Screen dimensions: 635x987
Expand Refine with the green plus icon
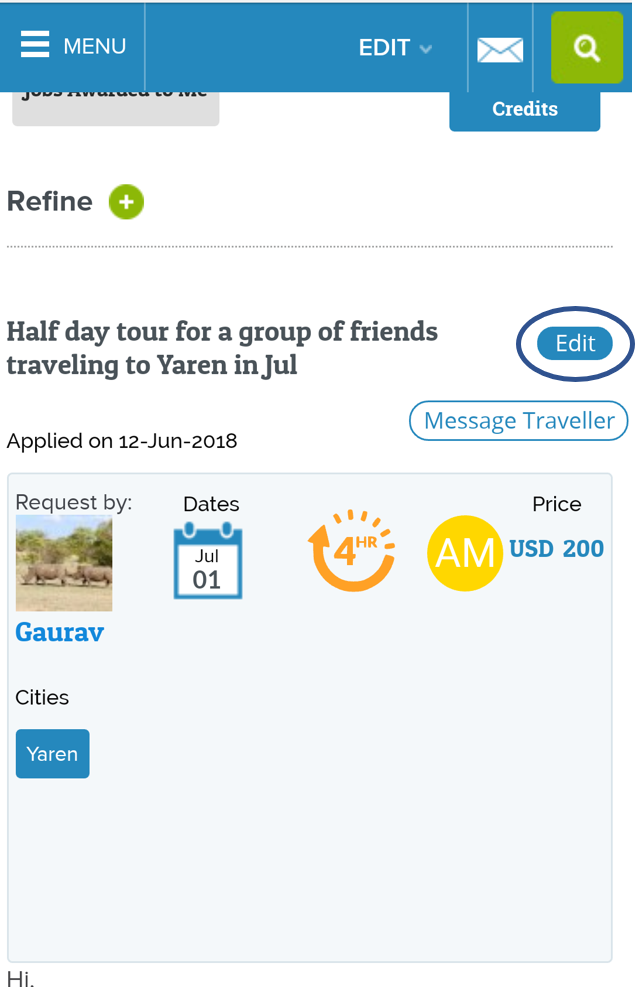(x=127, y=202)
